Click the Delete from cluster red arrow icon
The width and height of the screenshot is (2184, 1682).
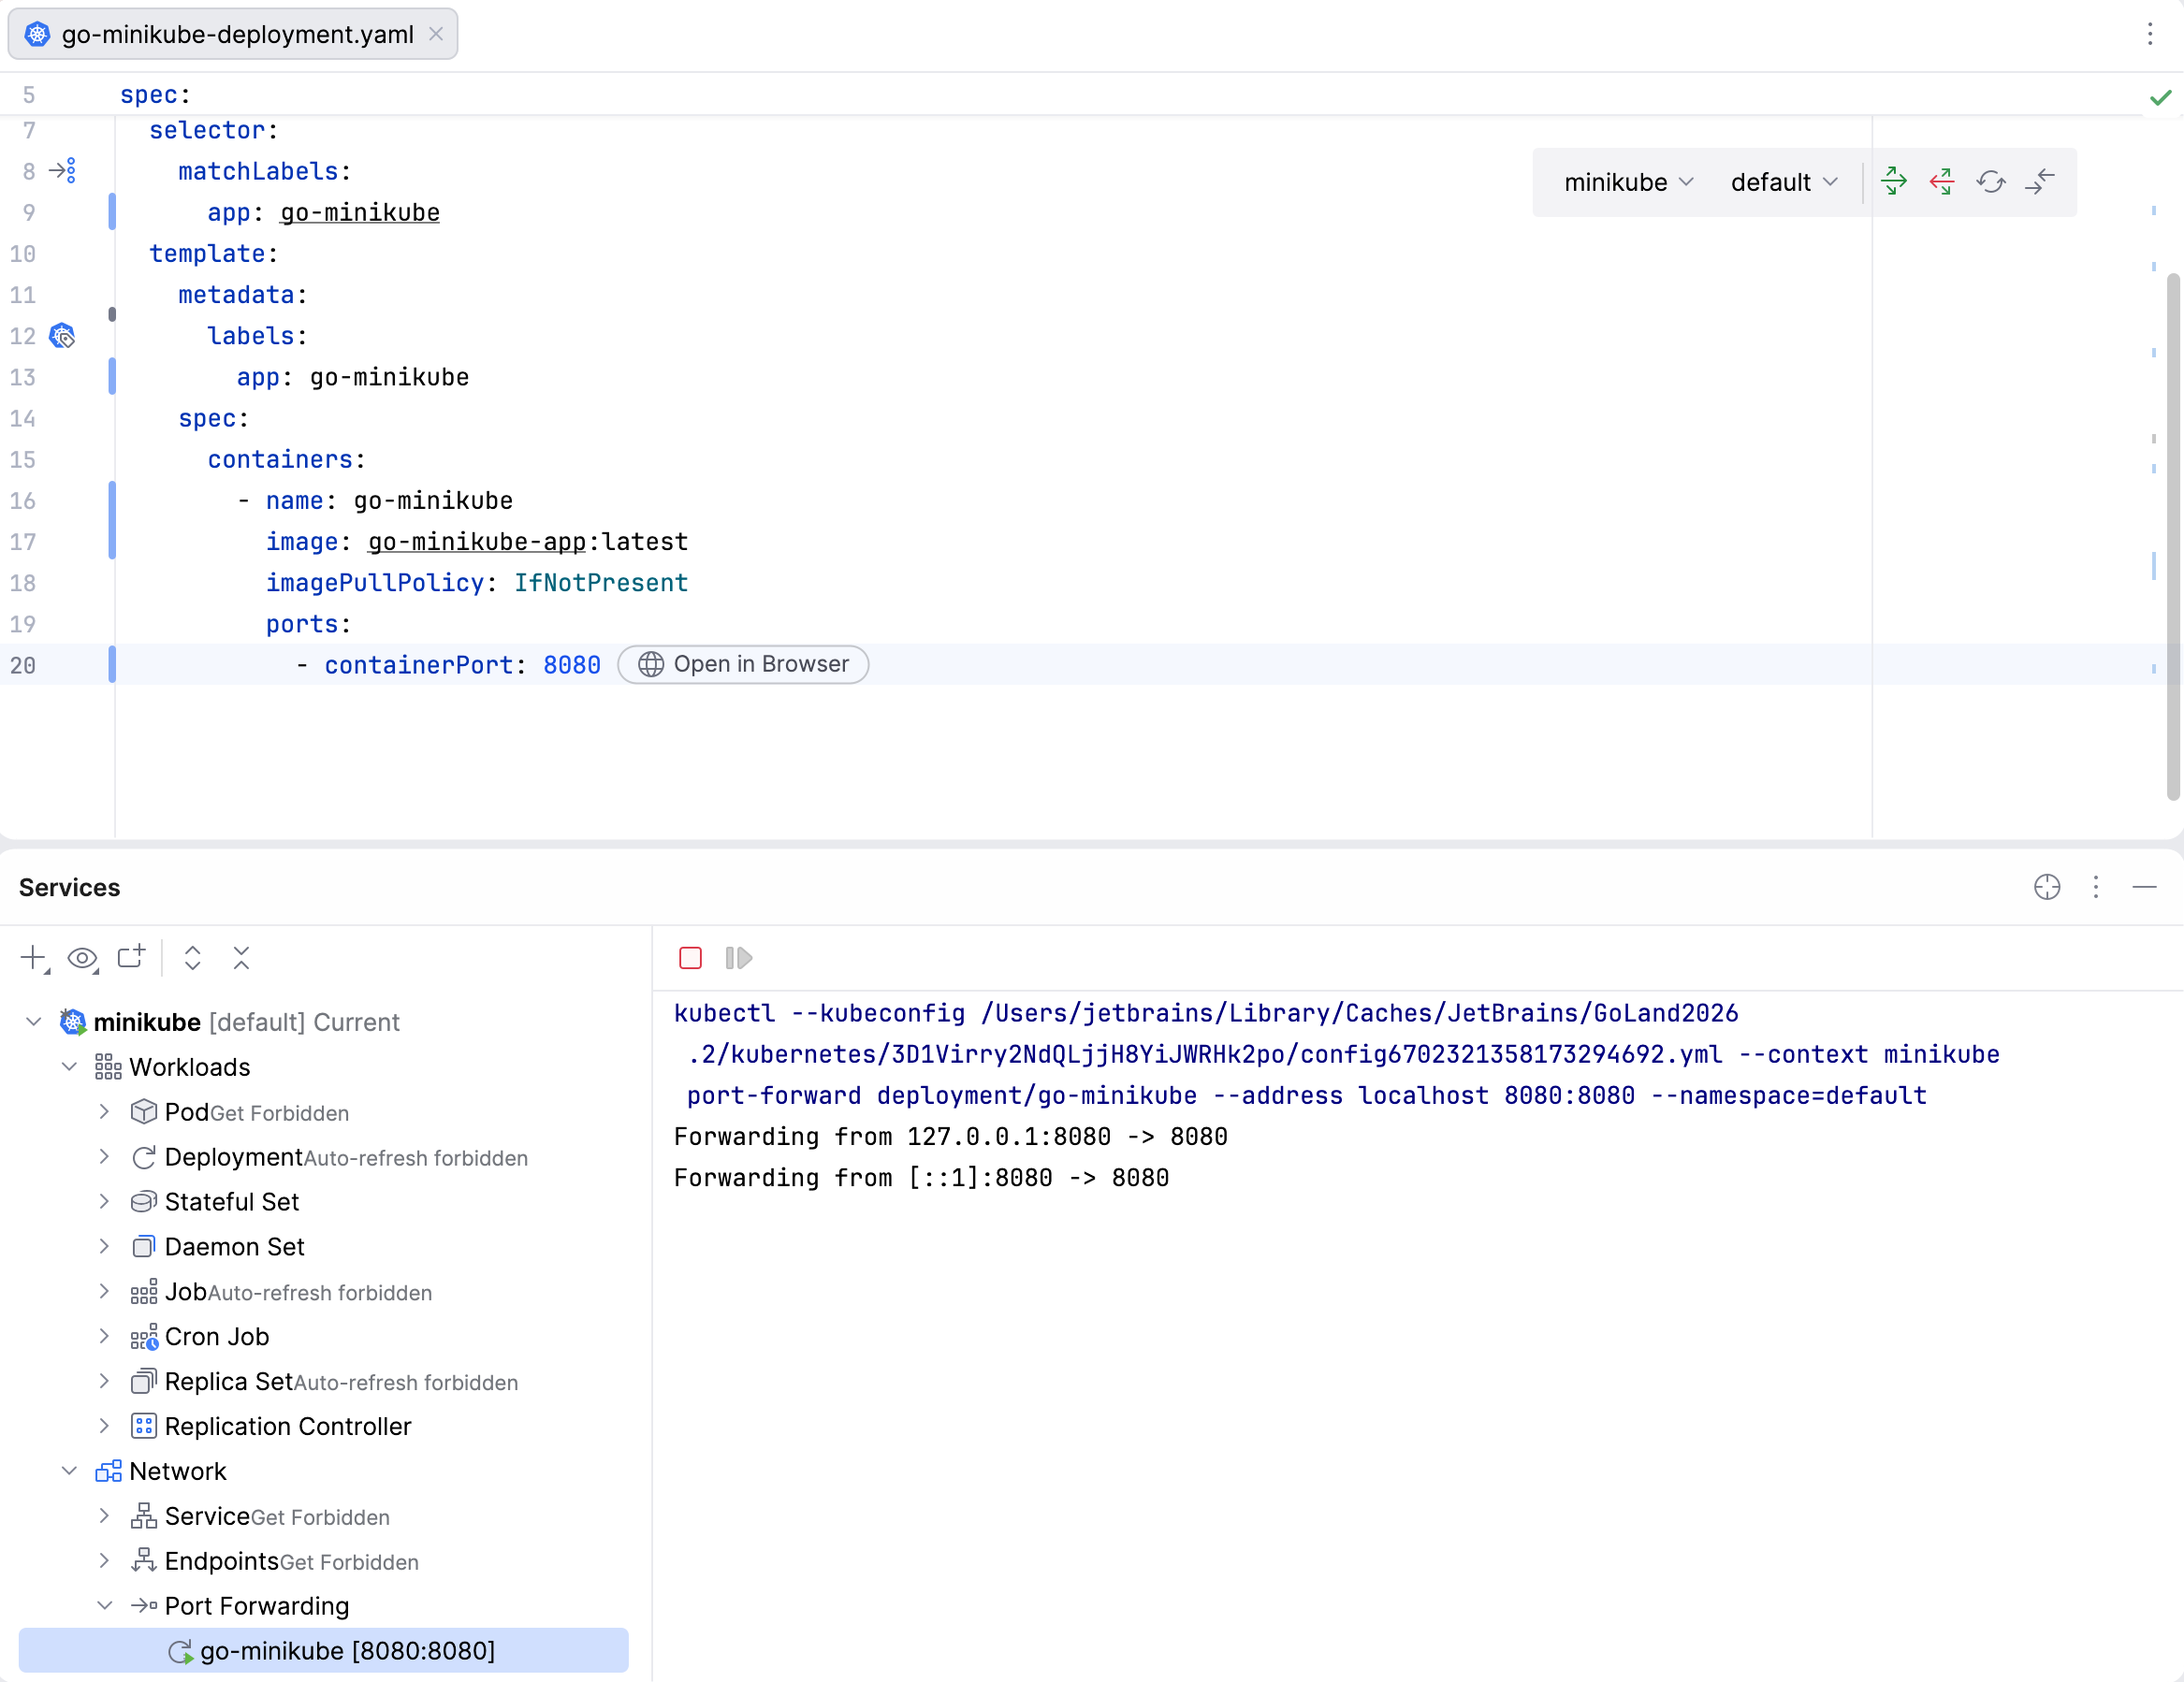[1942, 182]
